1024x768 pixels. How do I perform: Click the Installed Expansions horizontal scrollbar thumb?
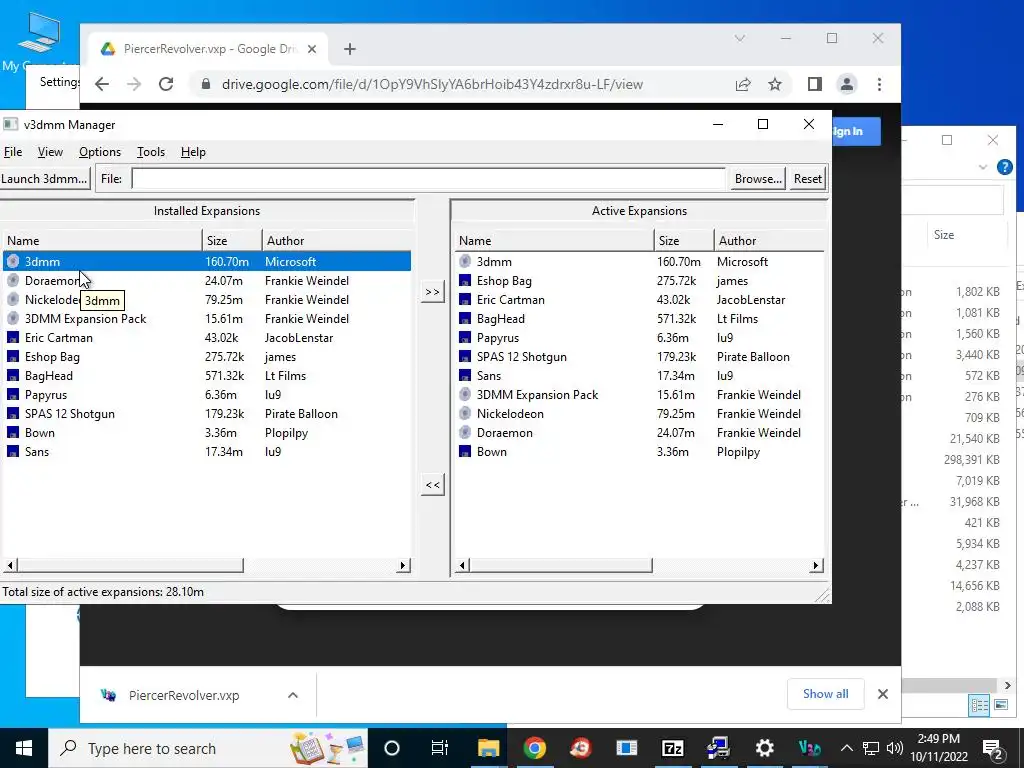pos(130,565)
